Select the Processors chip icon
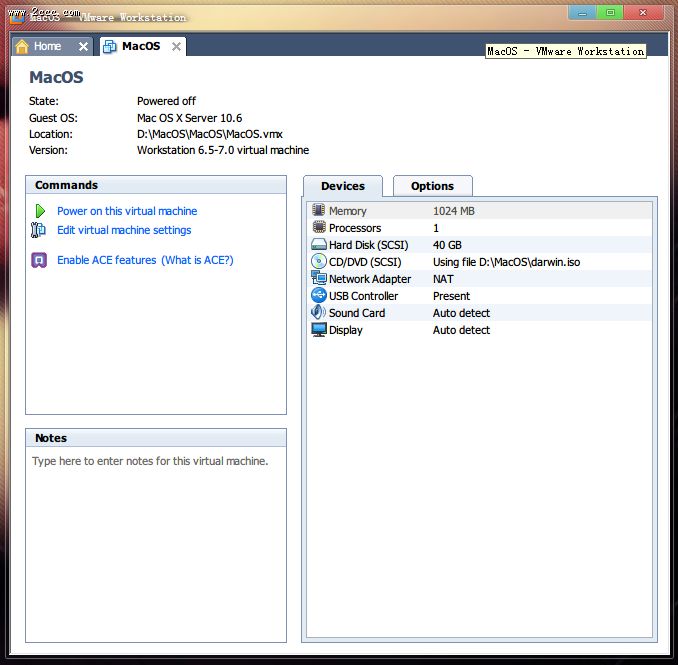Viewport: 678px width, 665px height. coord(319,227)
